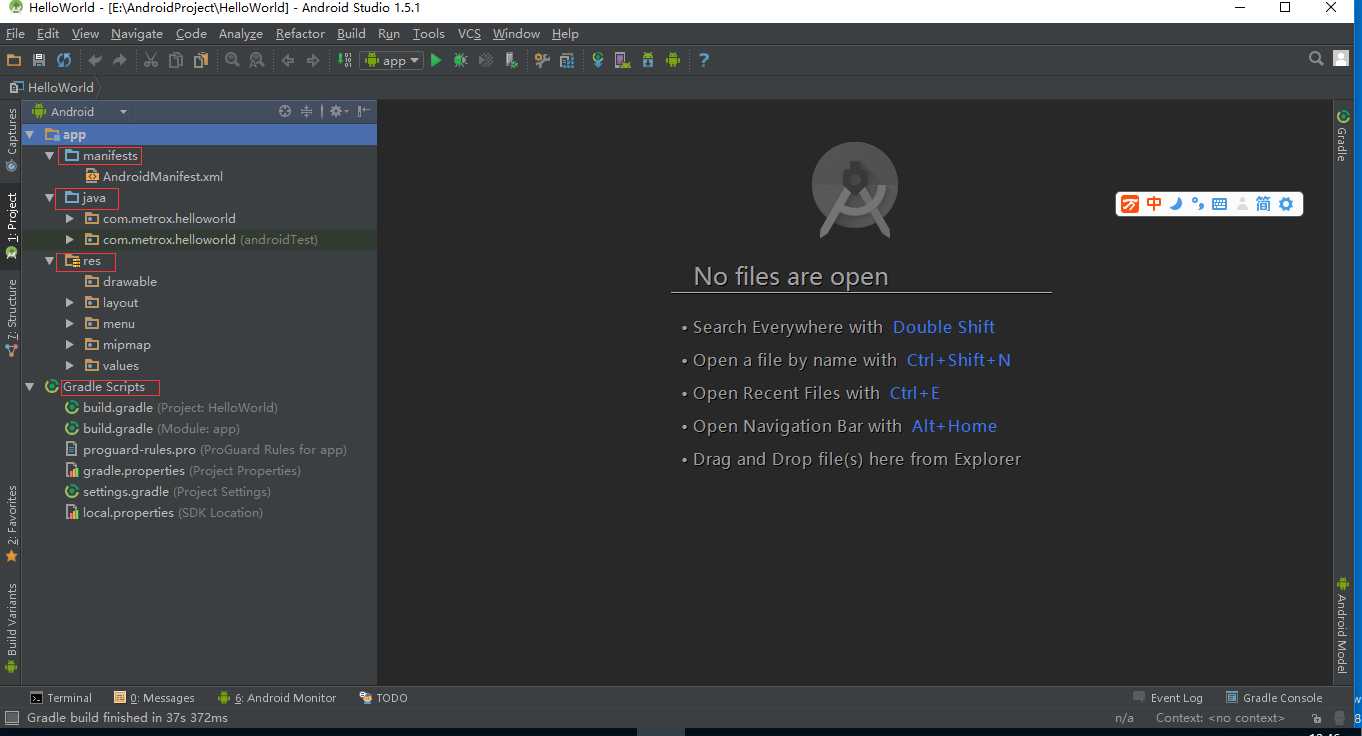
Task: Click the Paste toolbar icon
Action: pos(201,60)
